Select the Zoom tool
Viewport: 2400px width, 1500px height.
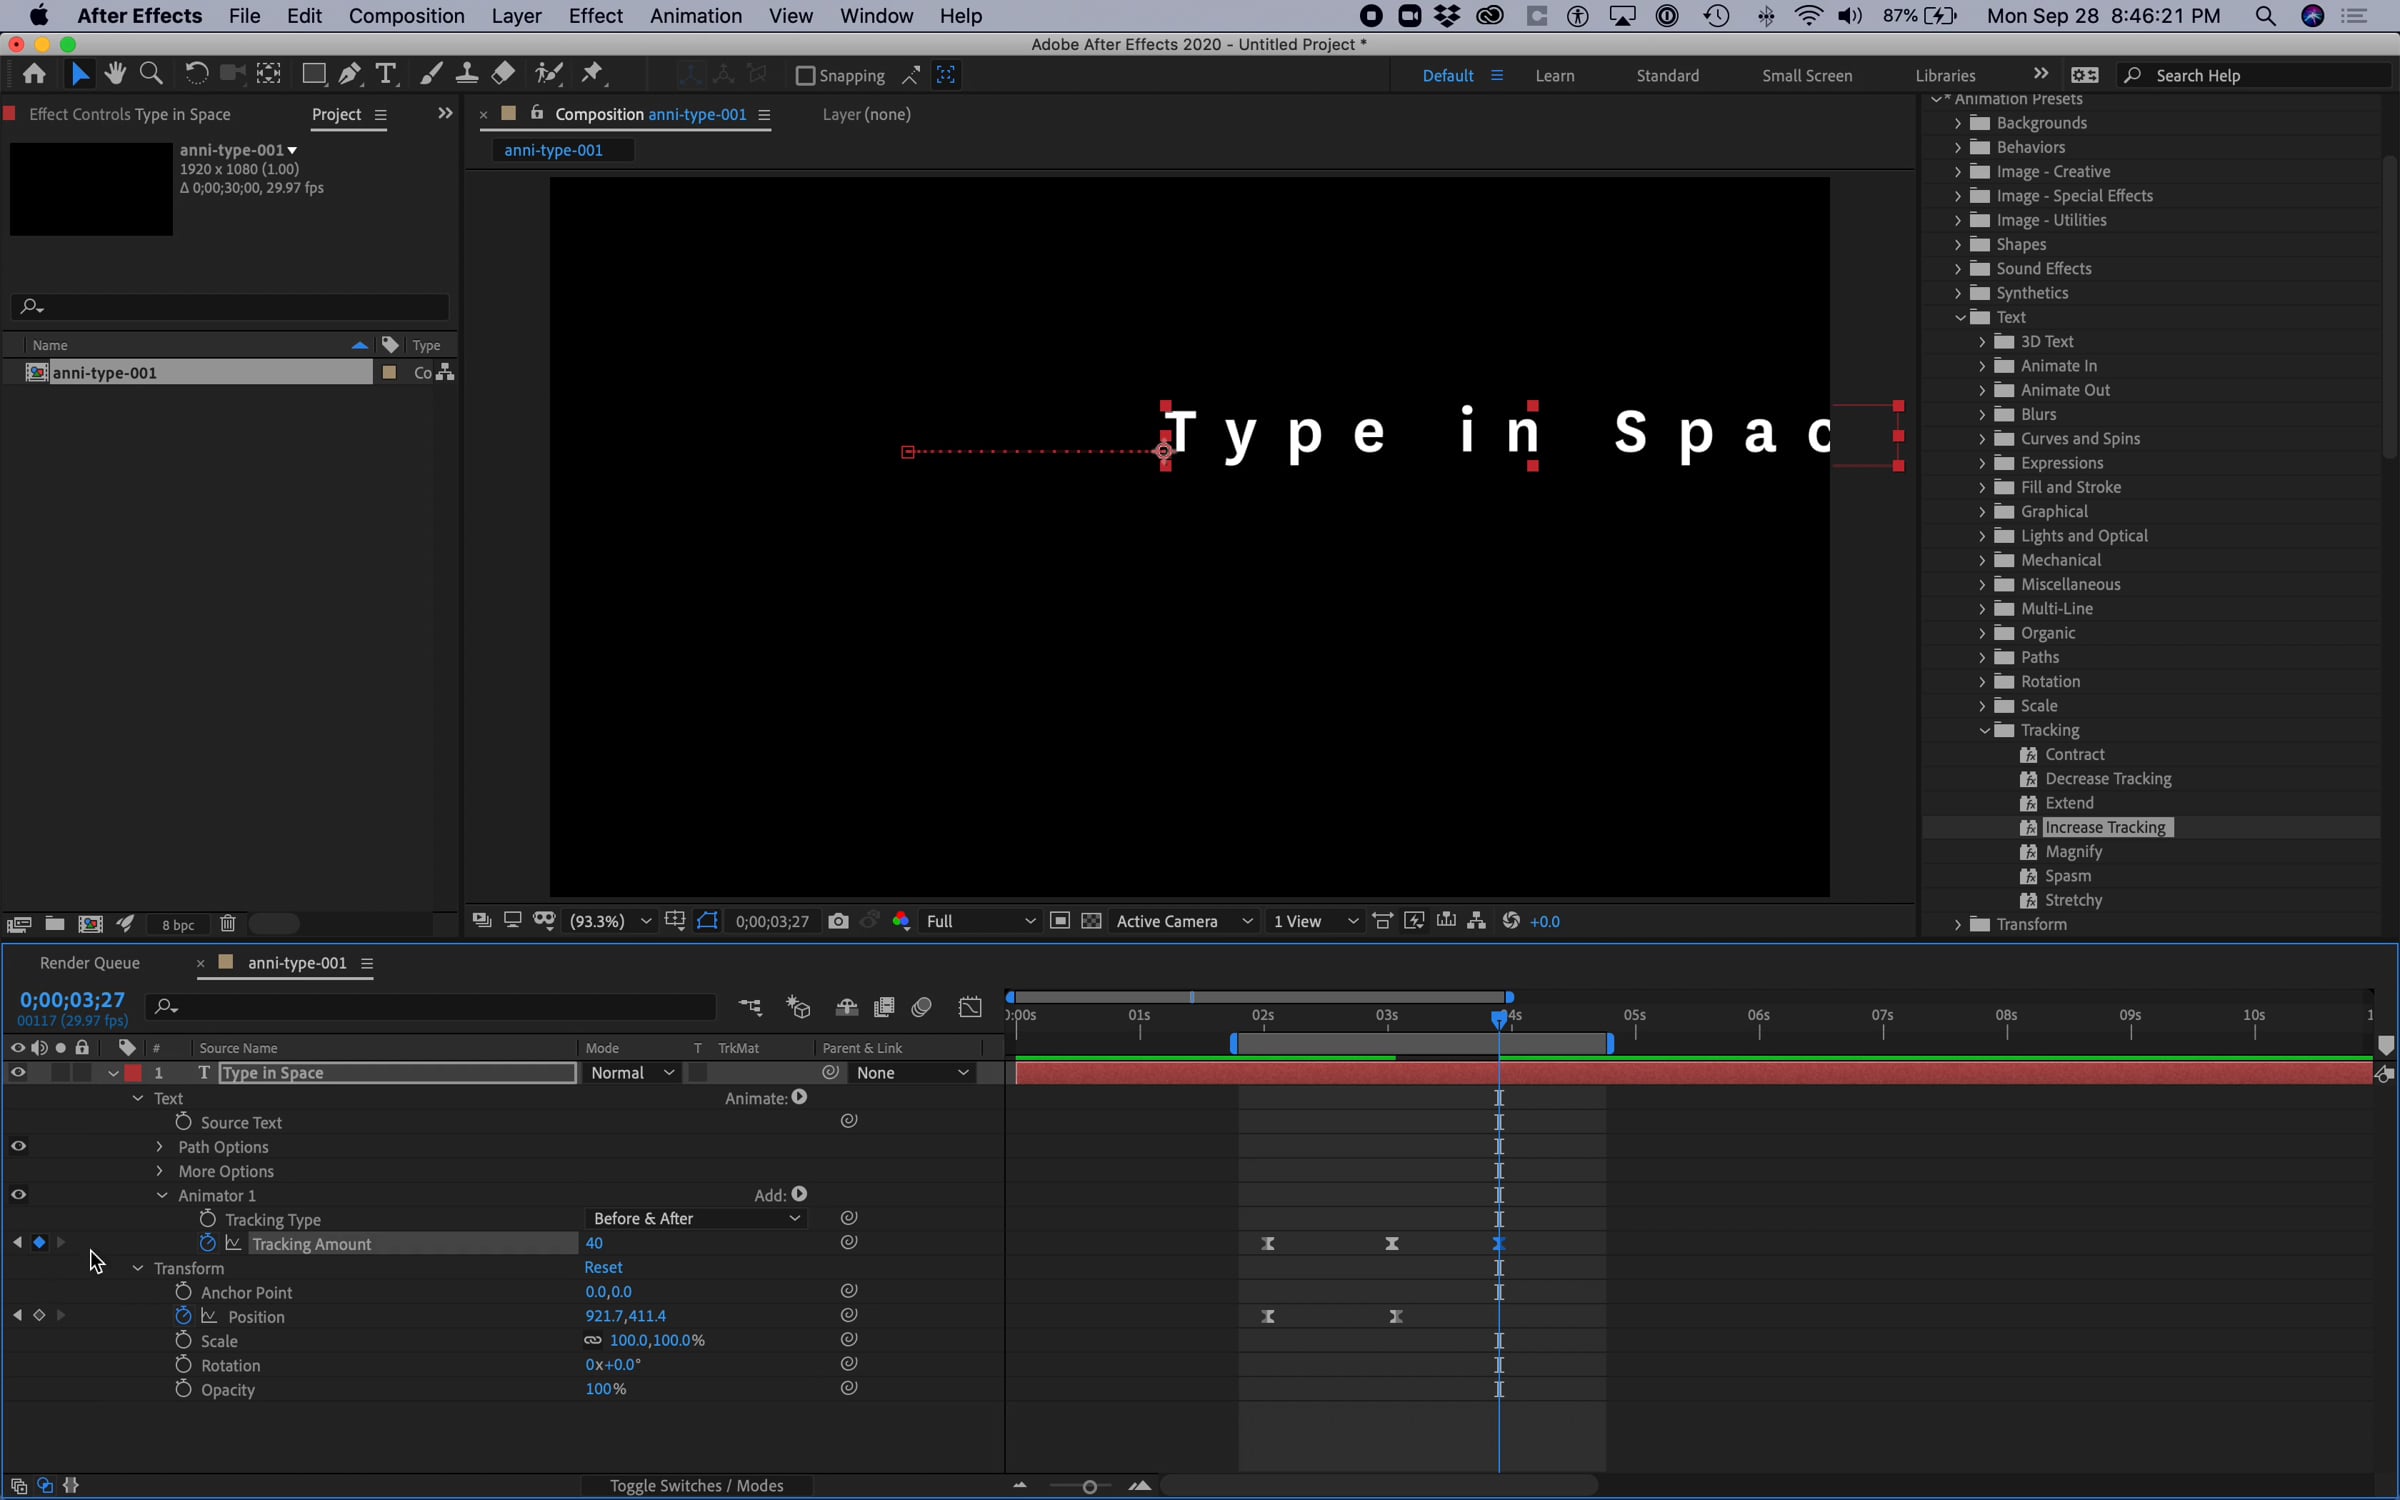[151, 74]
